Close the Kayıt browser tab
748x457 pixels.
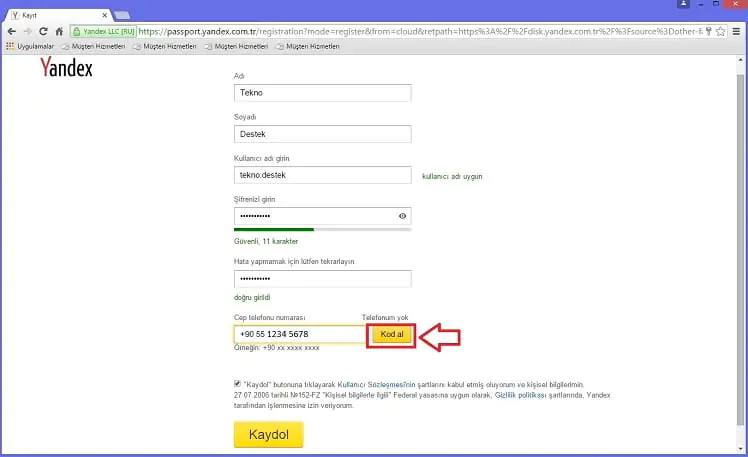click(104, 15)
